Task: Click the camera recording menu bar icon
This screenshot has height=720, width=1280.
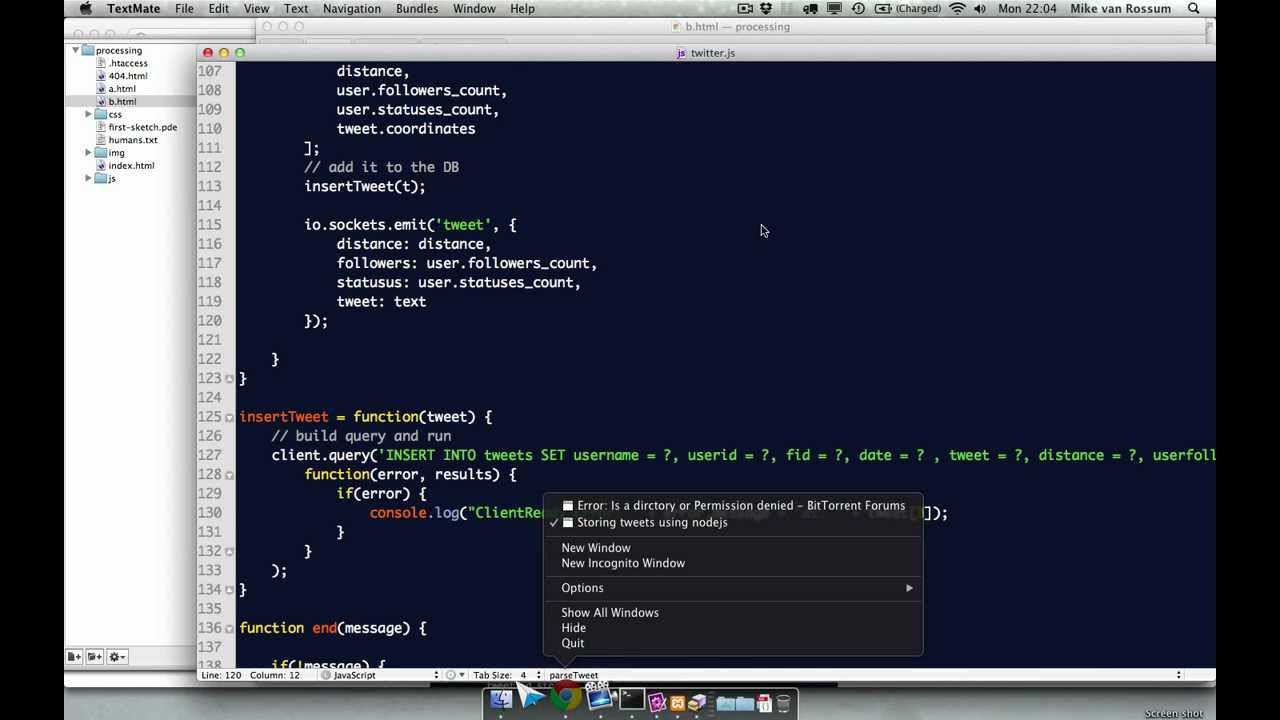Action: [x=745, y=8]
